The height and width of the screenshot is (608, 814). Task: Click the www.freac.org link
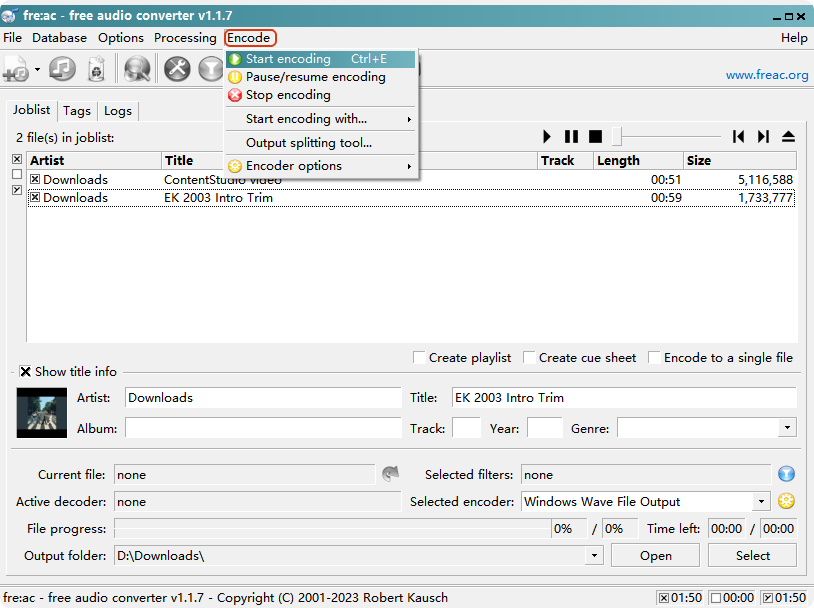click(766, 75)
